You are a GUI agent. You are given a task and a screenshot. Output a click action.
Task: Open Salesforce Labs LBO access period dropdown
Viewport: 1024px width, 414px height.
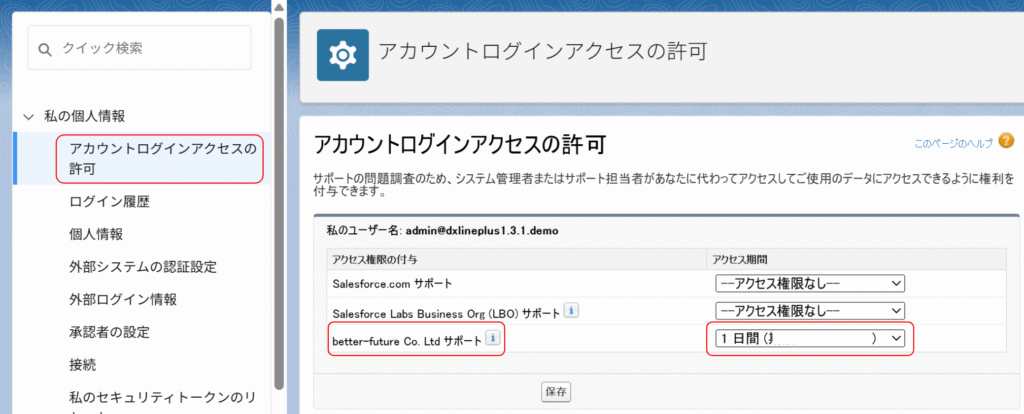coord(810,311)
